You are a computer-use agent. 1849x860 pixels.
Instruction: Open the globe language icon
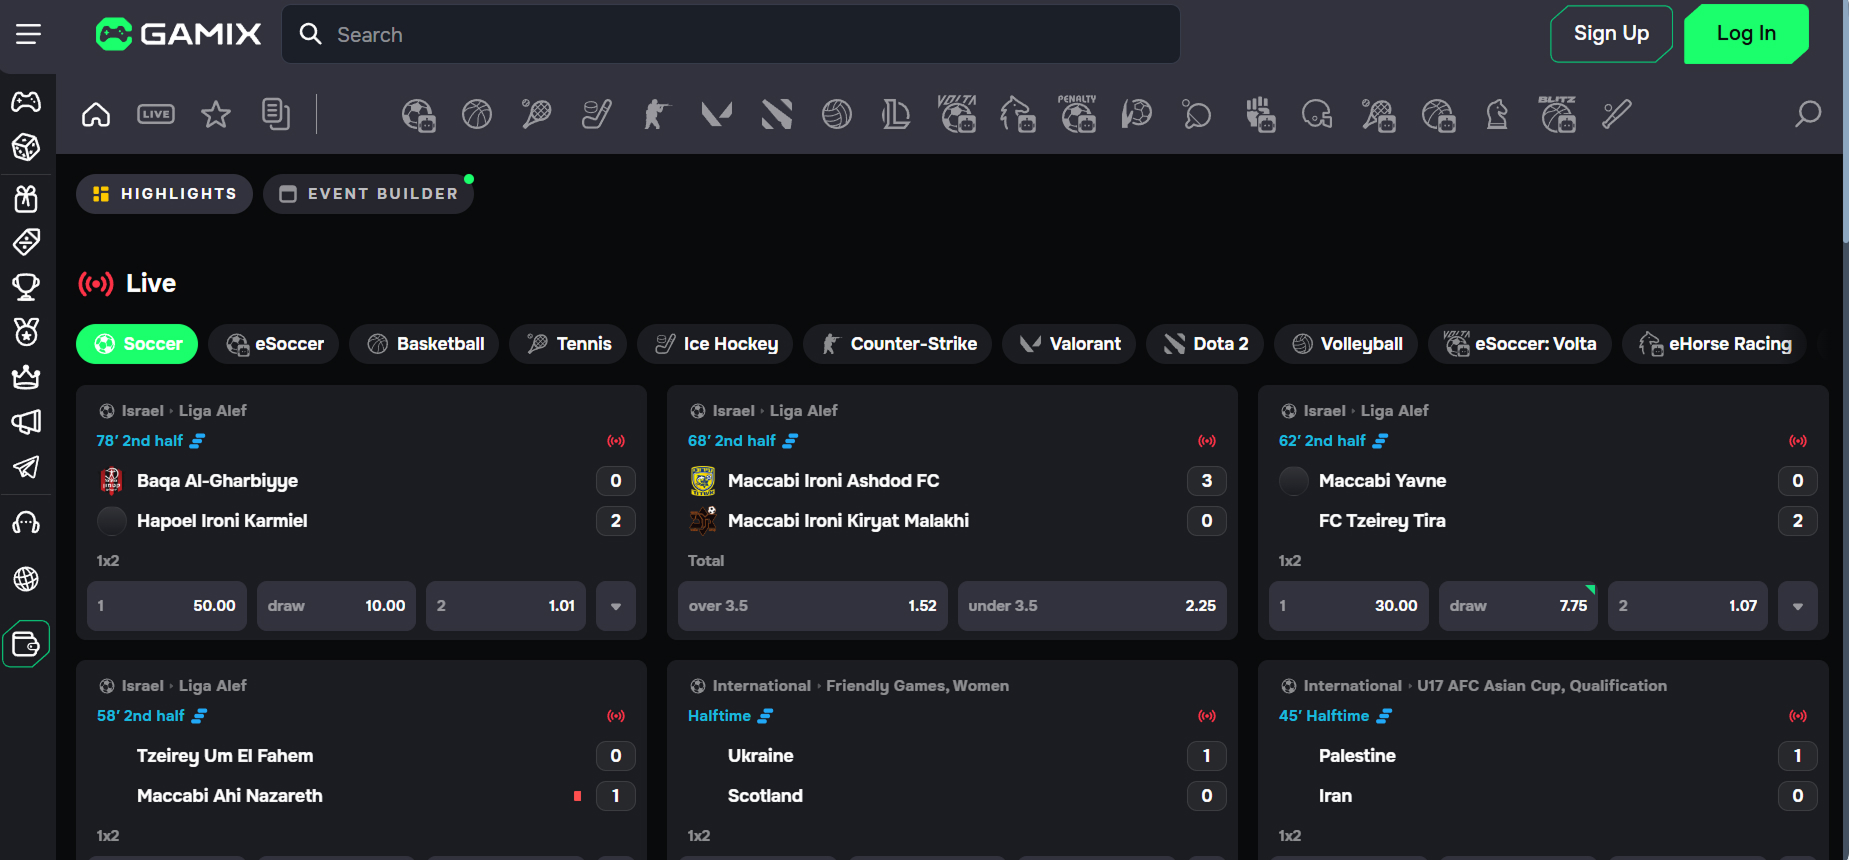point(26,579)
